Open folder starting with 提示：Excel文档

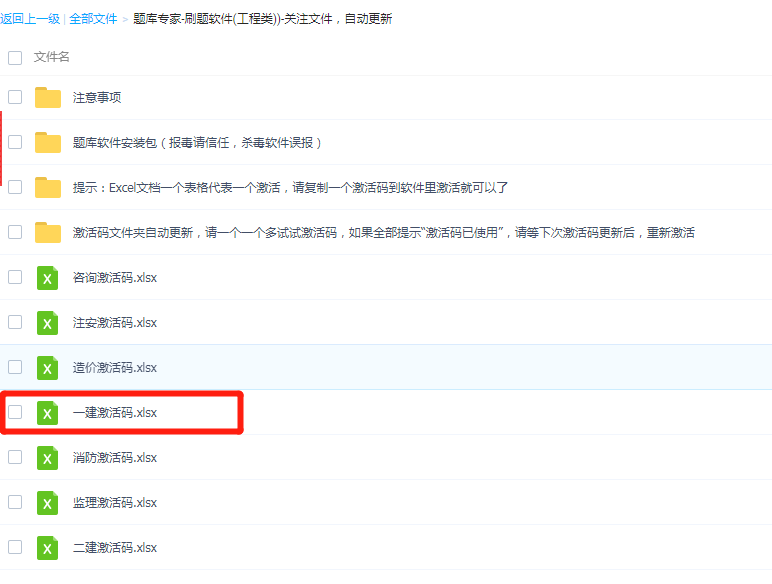click(290, 187)
